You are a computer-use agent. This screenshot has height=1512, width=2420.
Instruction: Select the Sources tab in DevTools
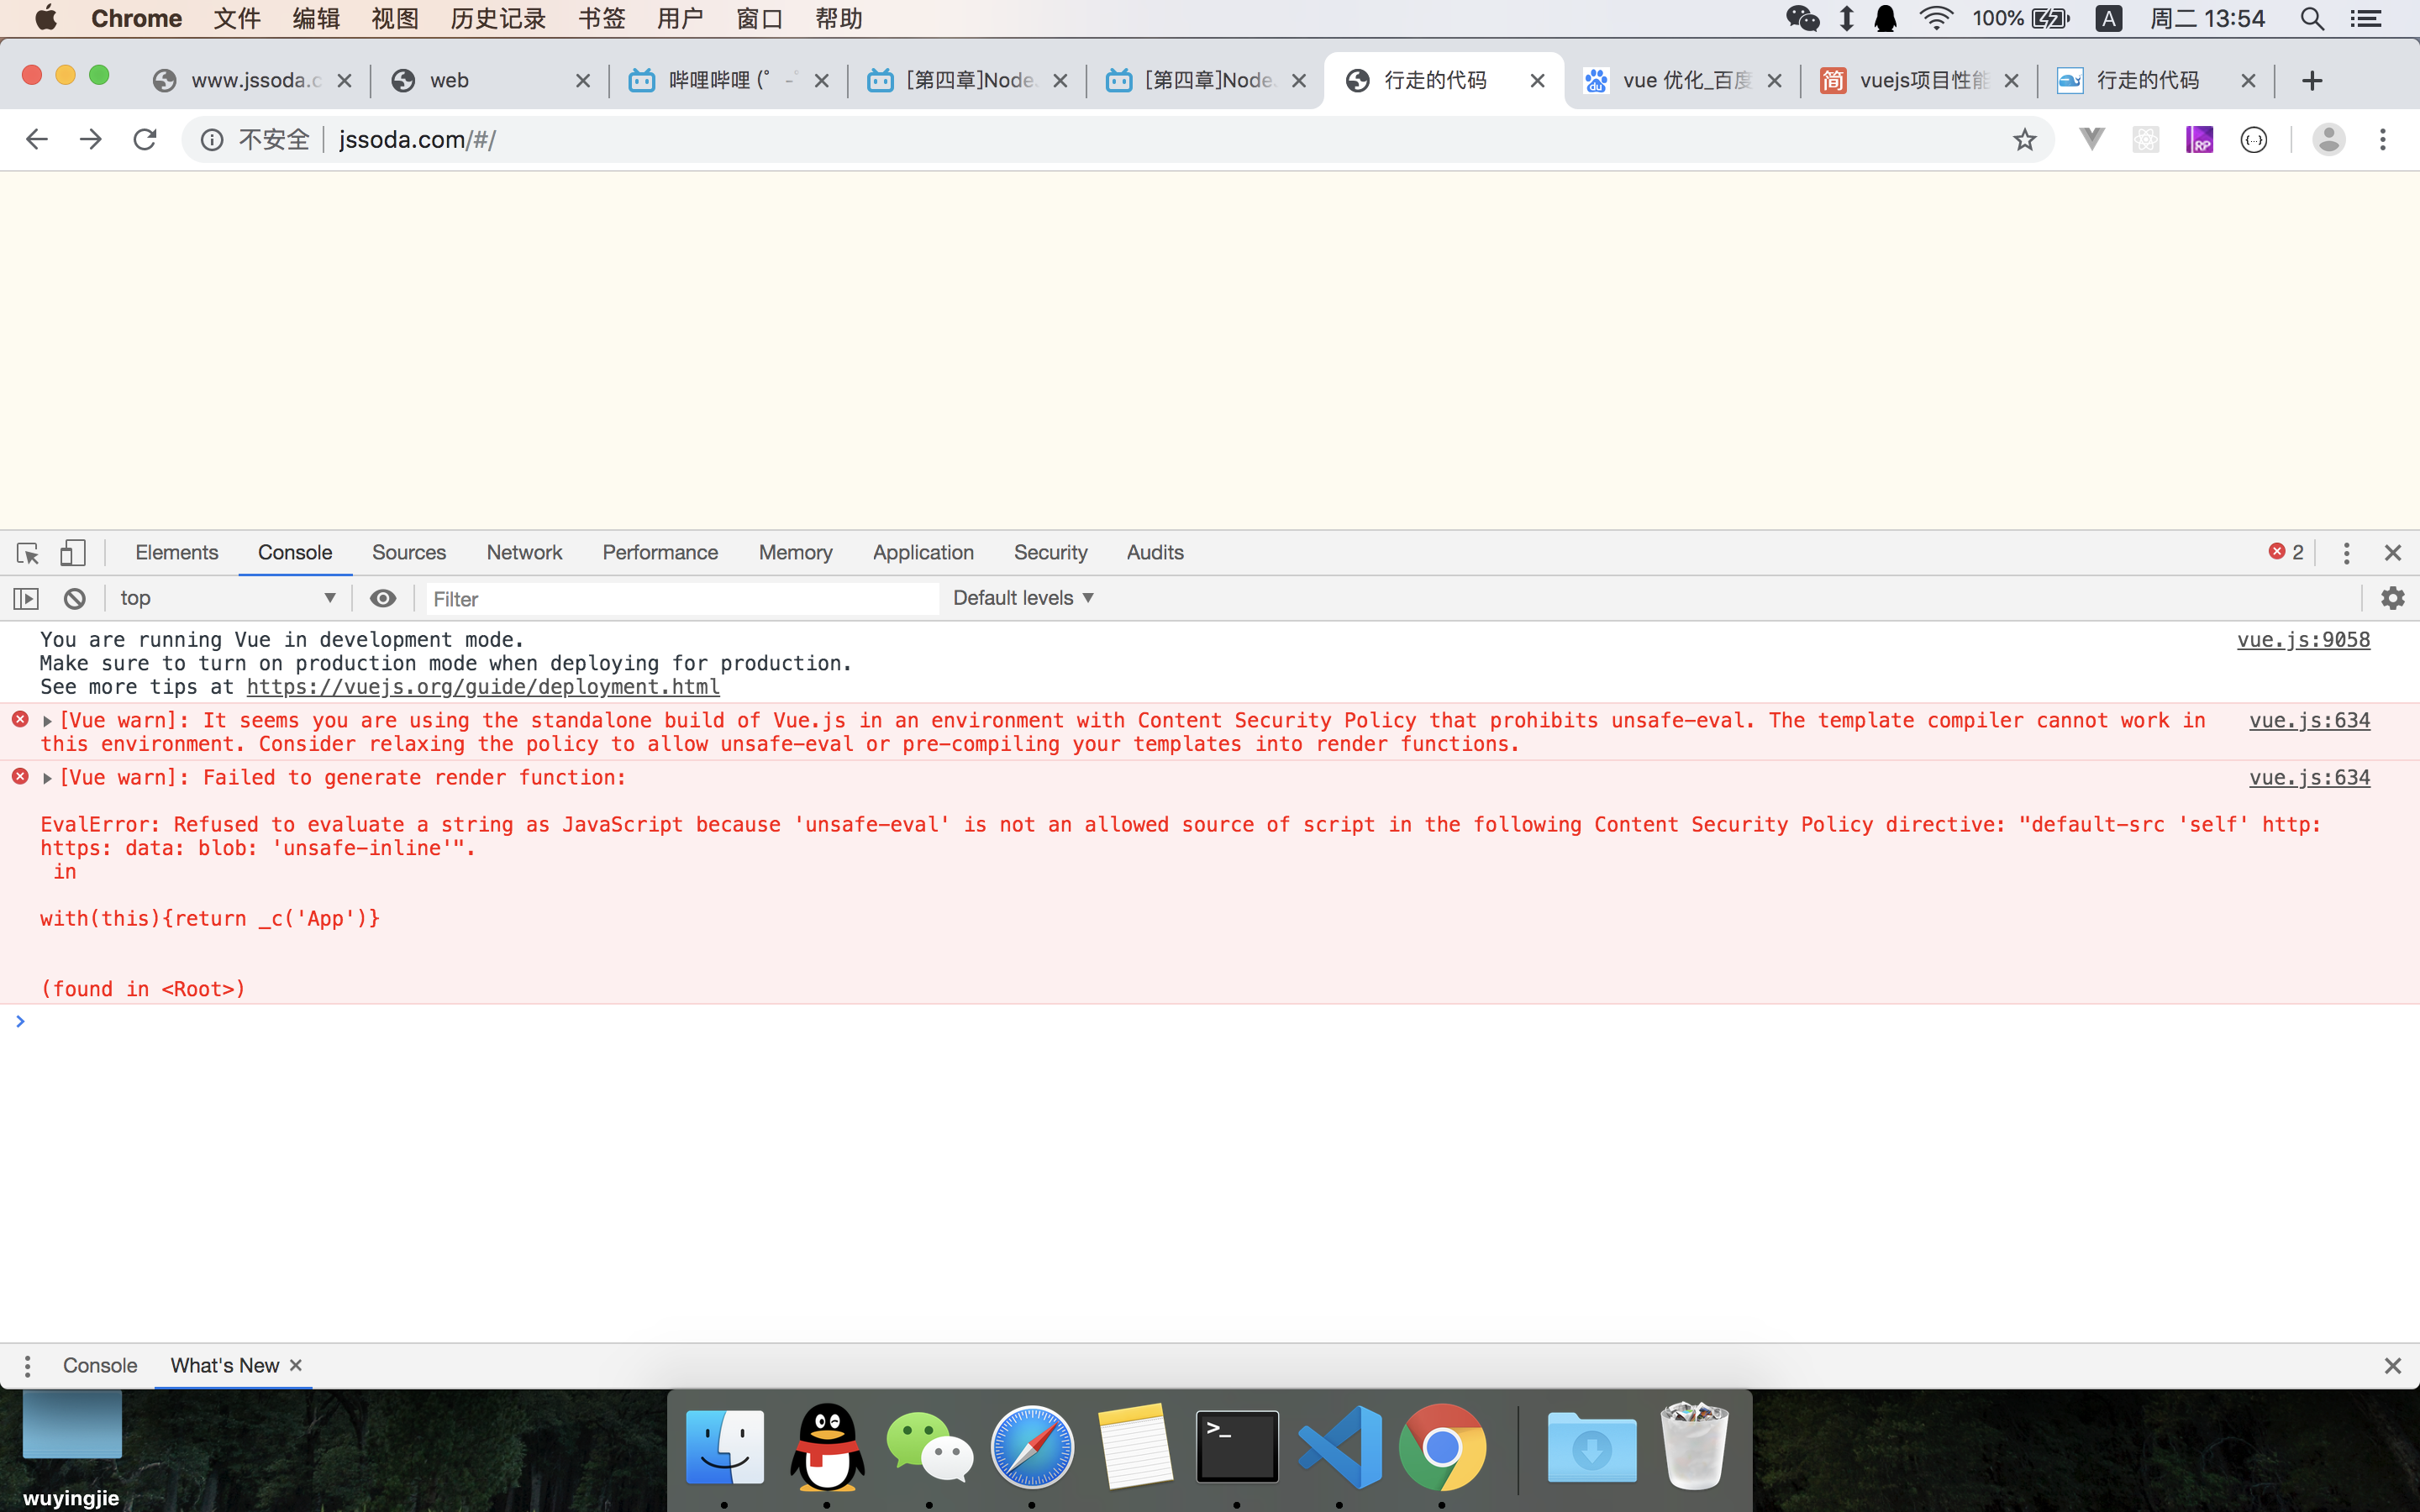pyautogui.click(x=409, y=552)
